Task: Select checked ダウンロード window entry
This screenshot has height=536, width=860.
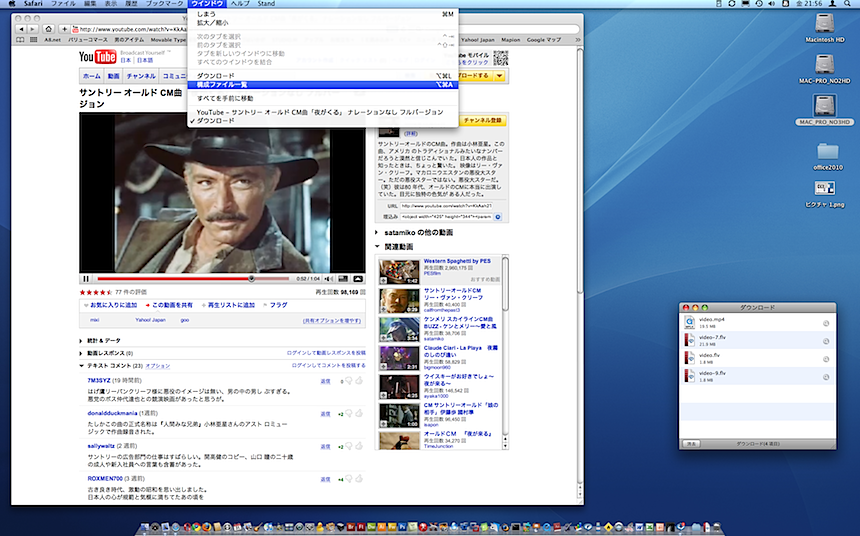Action: pos(322,120)
